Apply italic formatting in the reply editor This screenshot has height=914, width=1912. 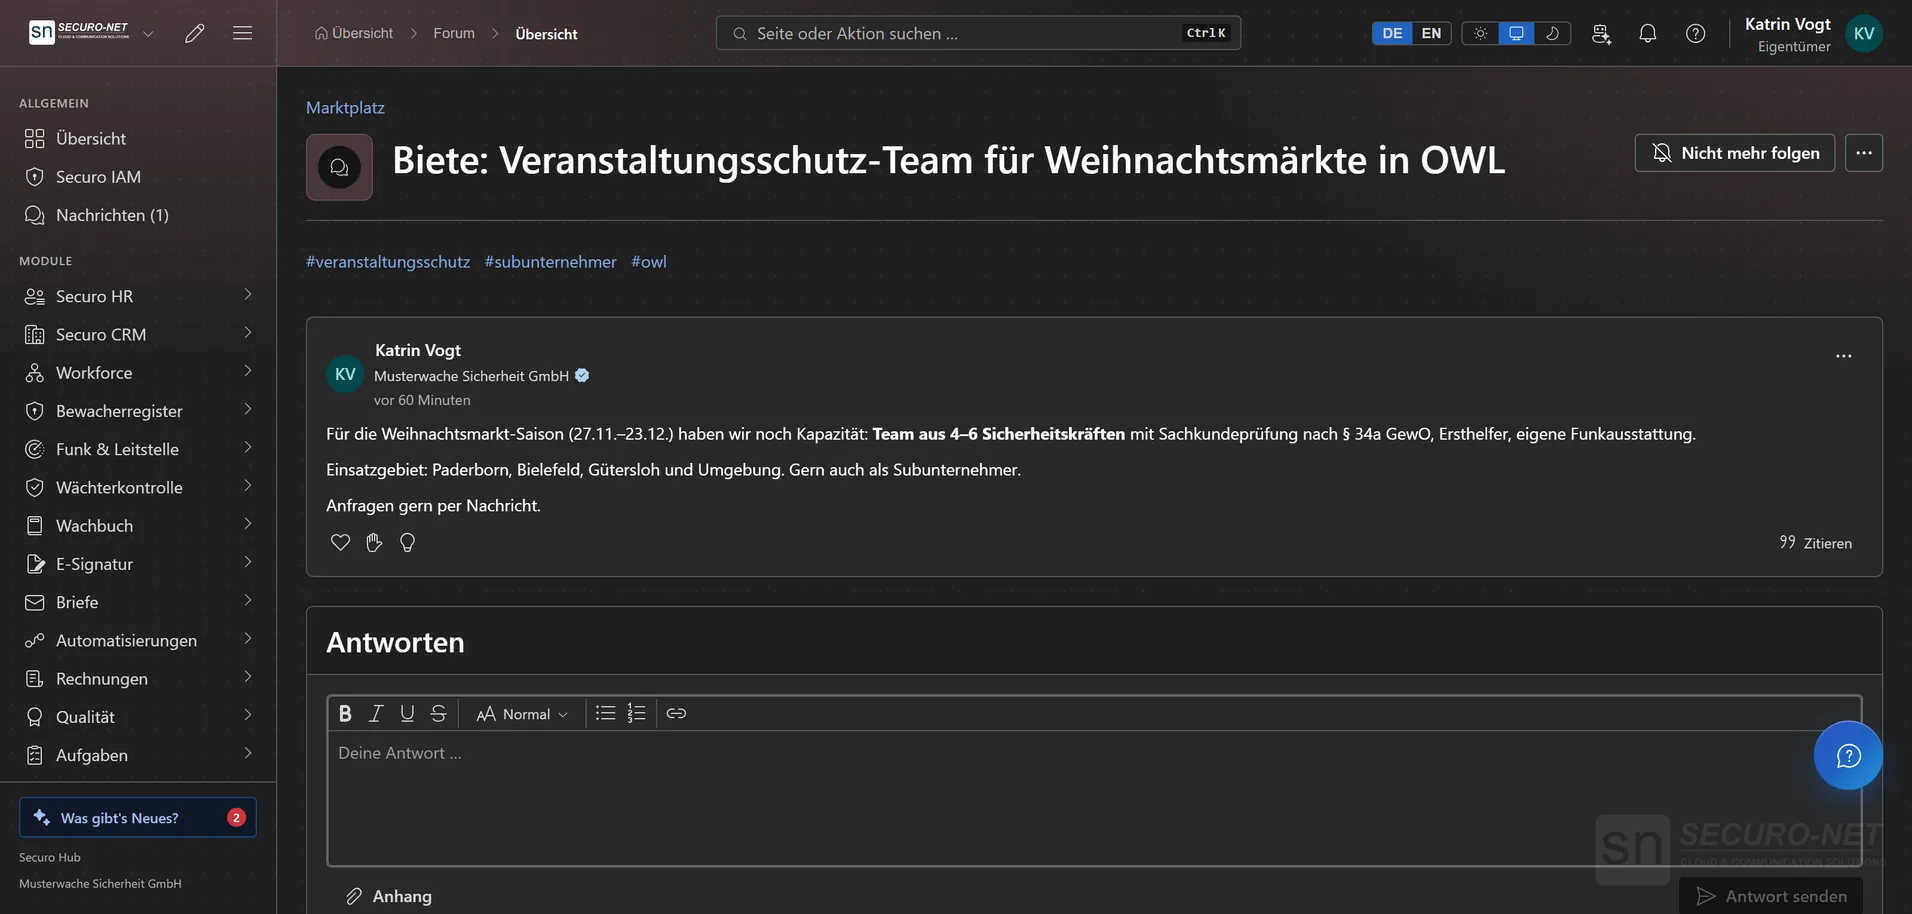coord(376,713)
